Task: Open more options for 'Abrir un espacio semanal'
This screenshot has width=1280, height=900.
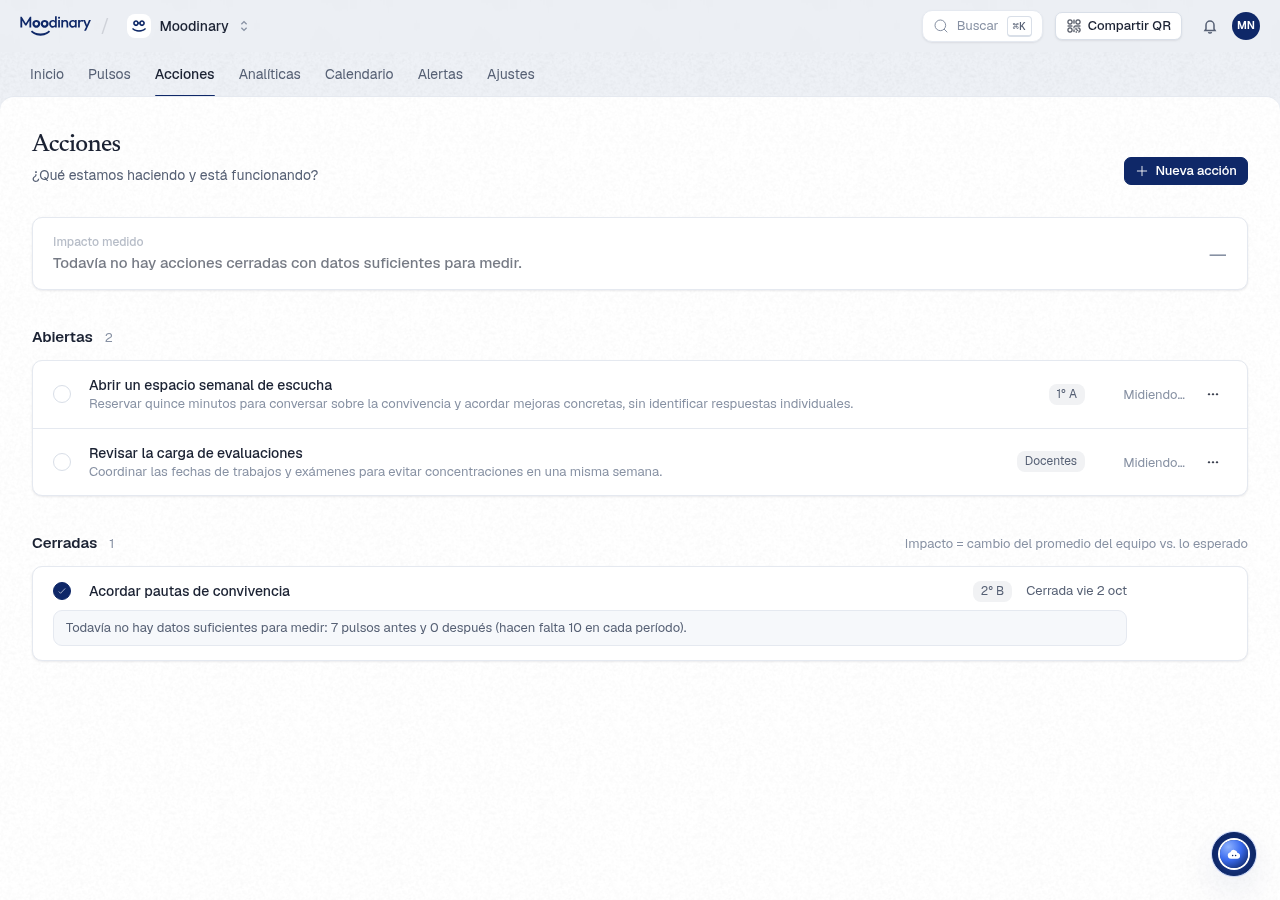Action: tap(1213, 394)
